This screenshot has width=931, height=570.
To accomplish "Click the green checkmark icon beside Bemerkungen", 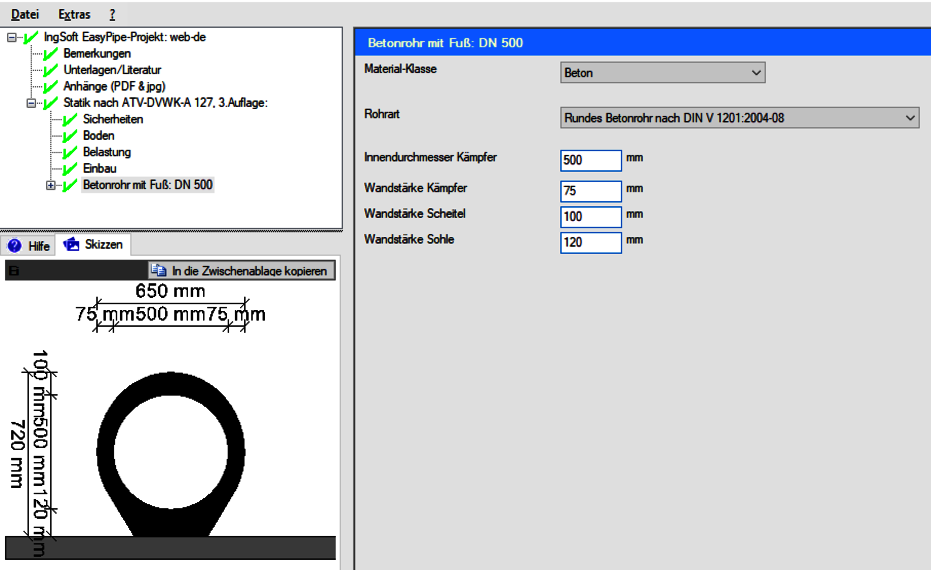I will click(52, 53).
